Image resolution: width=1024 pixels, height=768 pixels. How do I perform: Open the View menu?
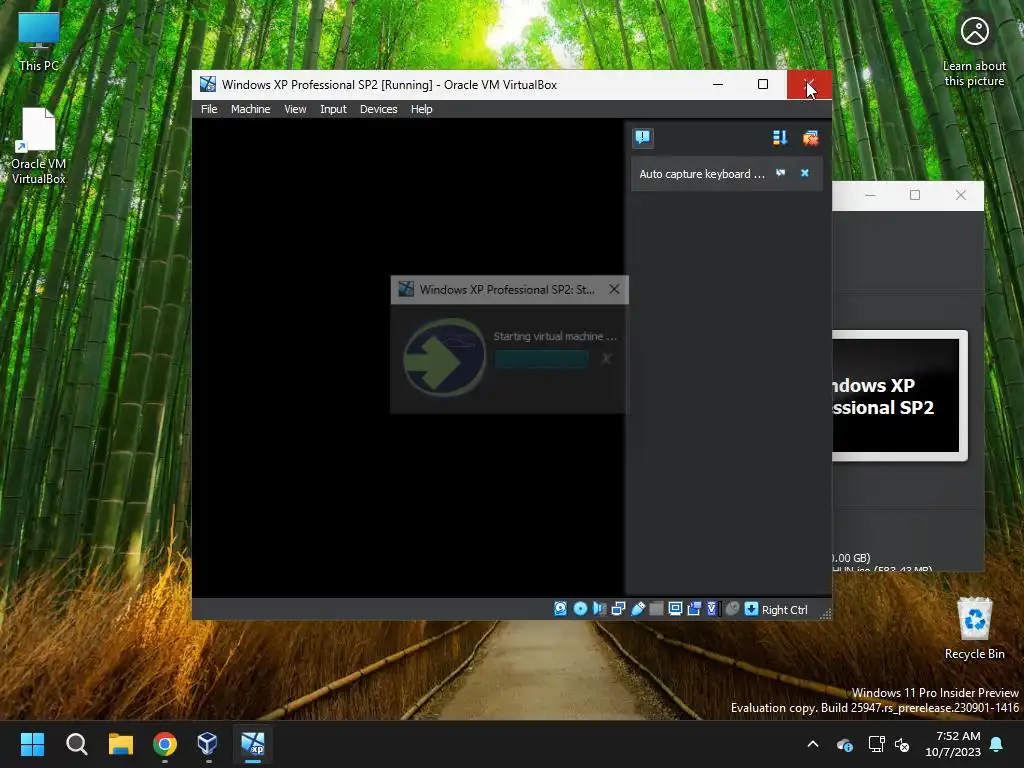coord(295,109)
